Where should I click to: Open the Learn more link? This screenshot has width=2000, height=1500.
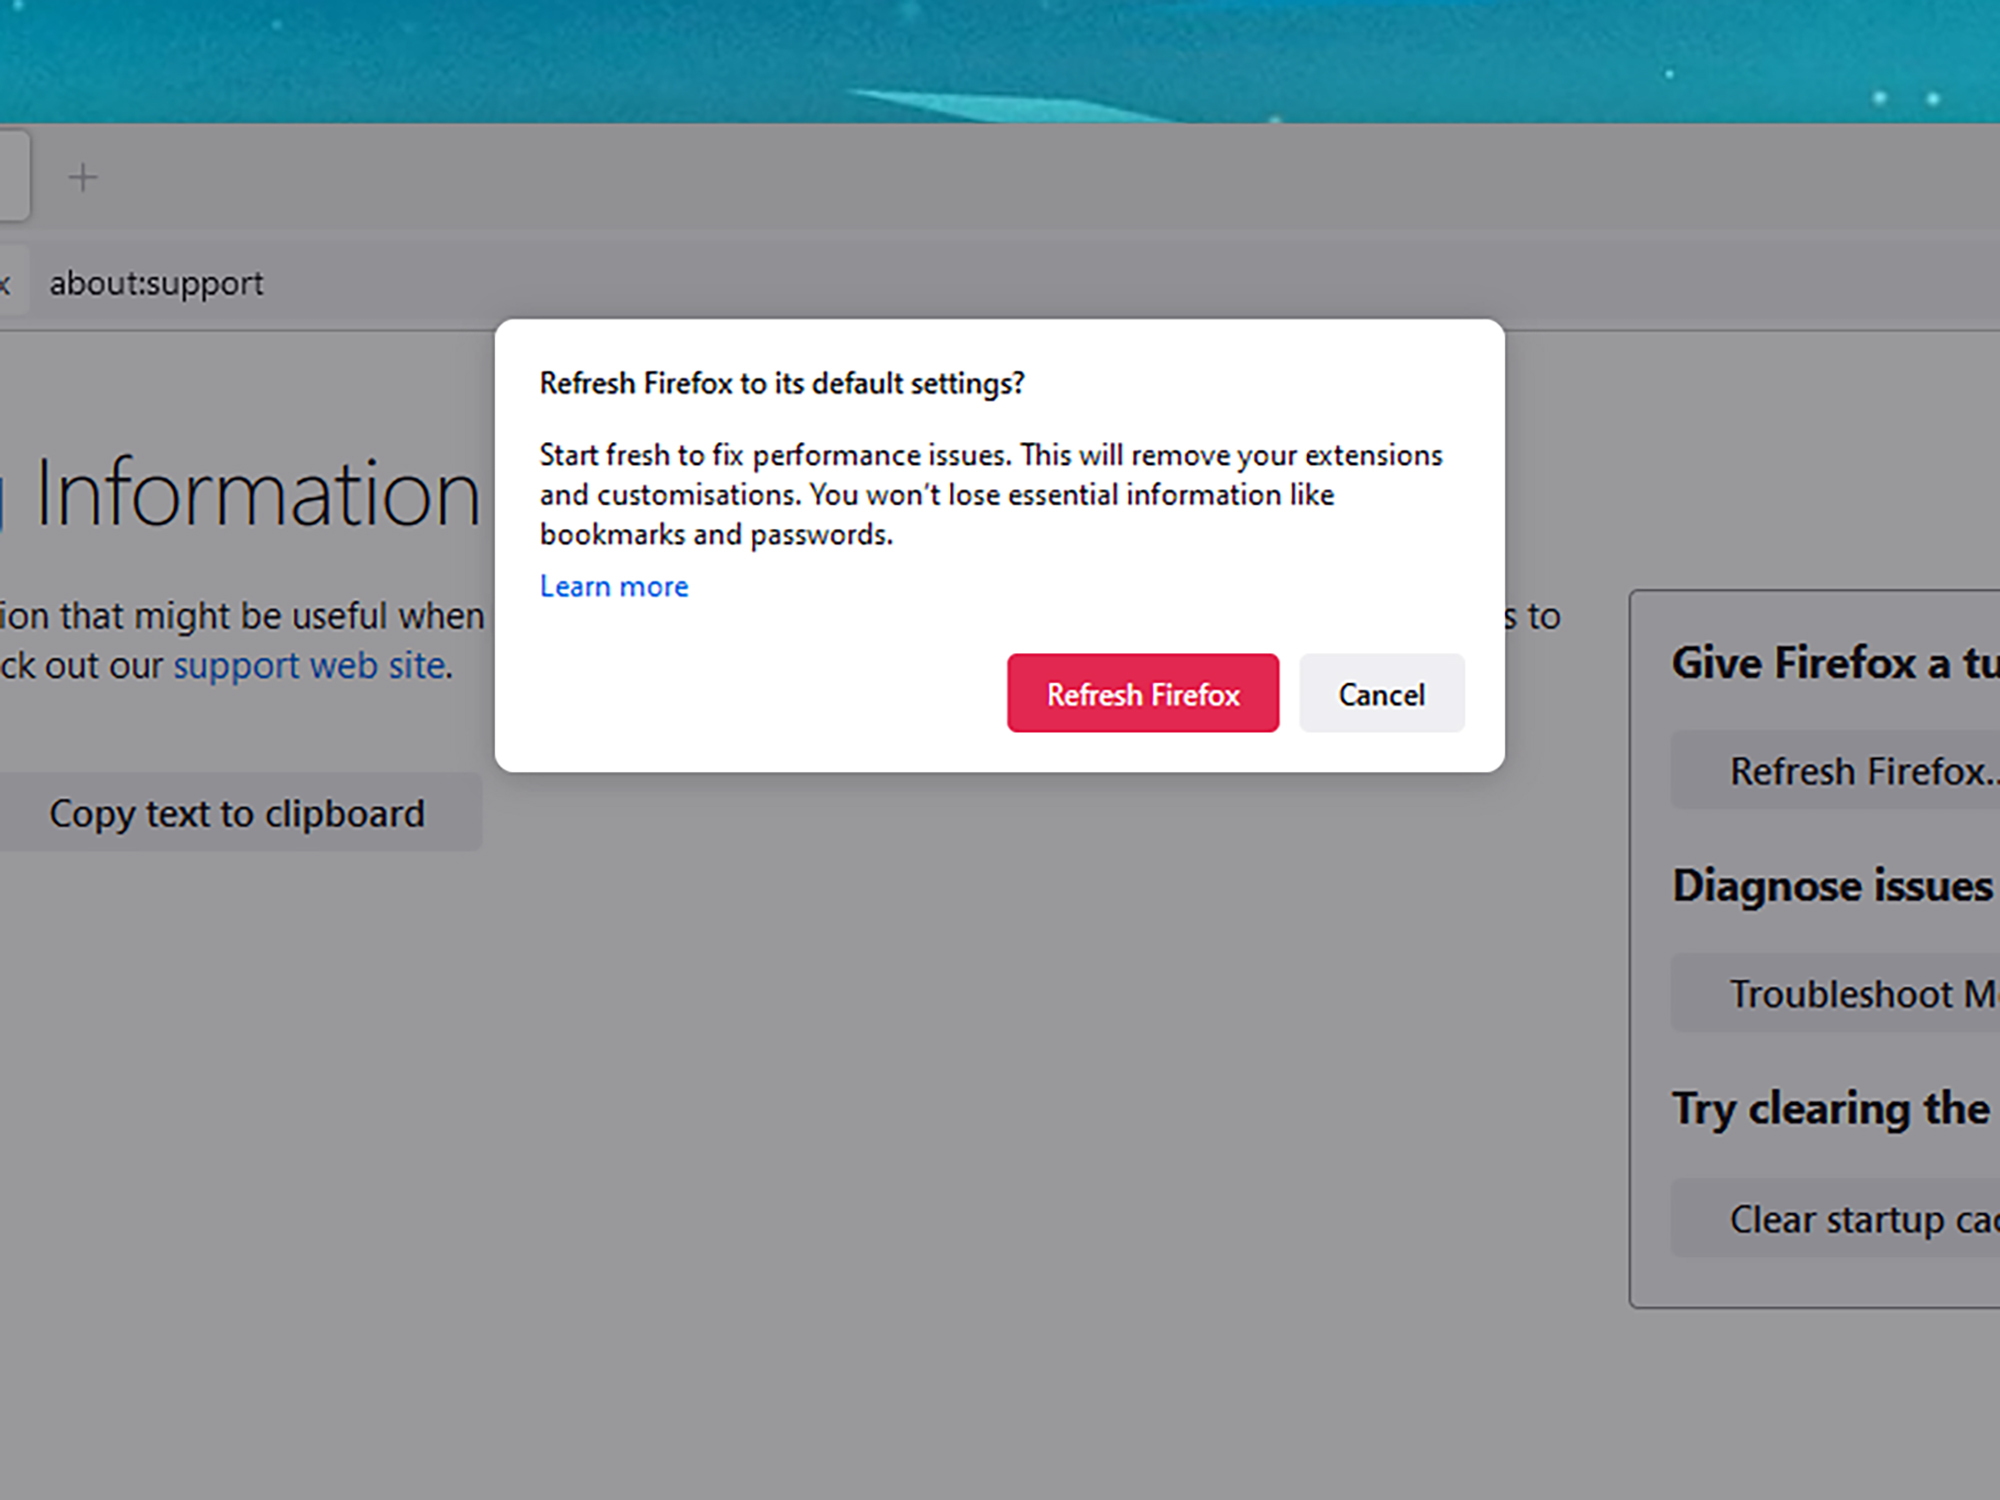point(614,587)
